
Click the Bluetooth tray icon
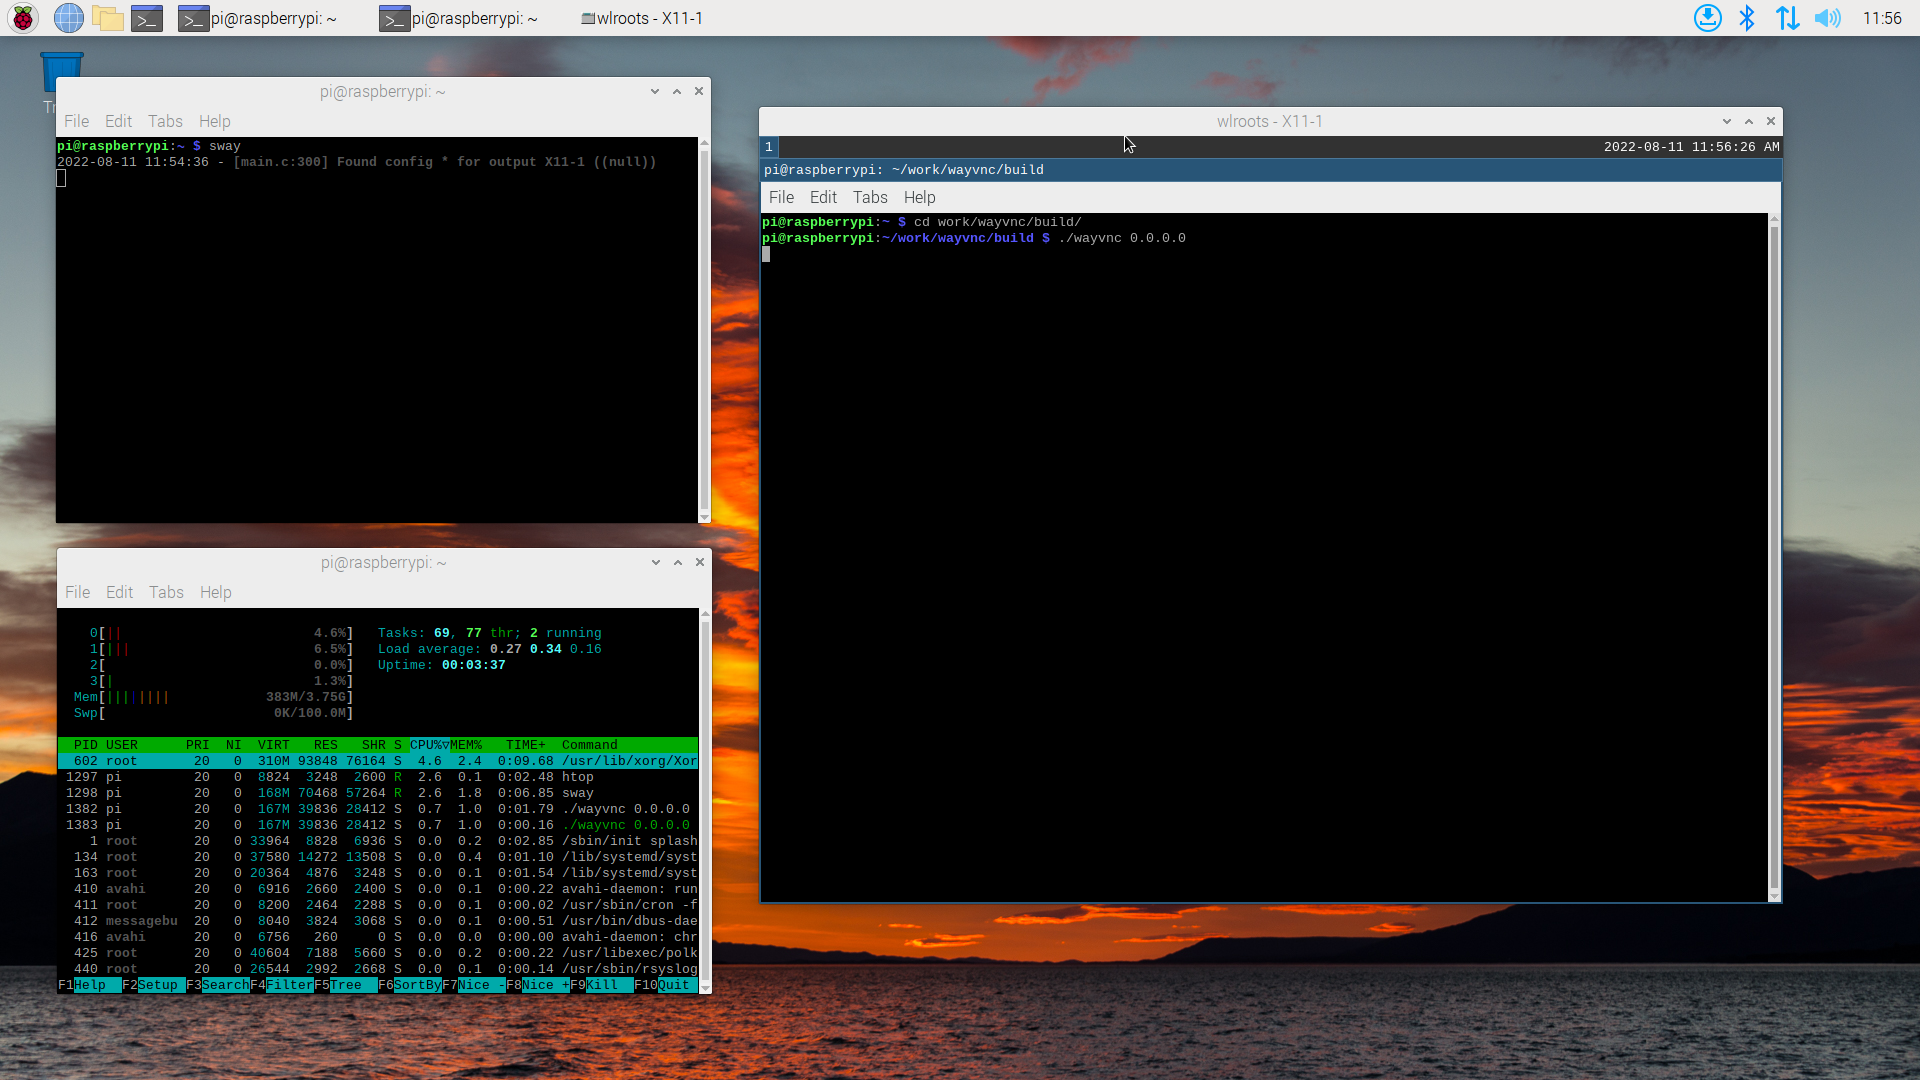1747,18
